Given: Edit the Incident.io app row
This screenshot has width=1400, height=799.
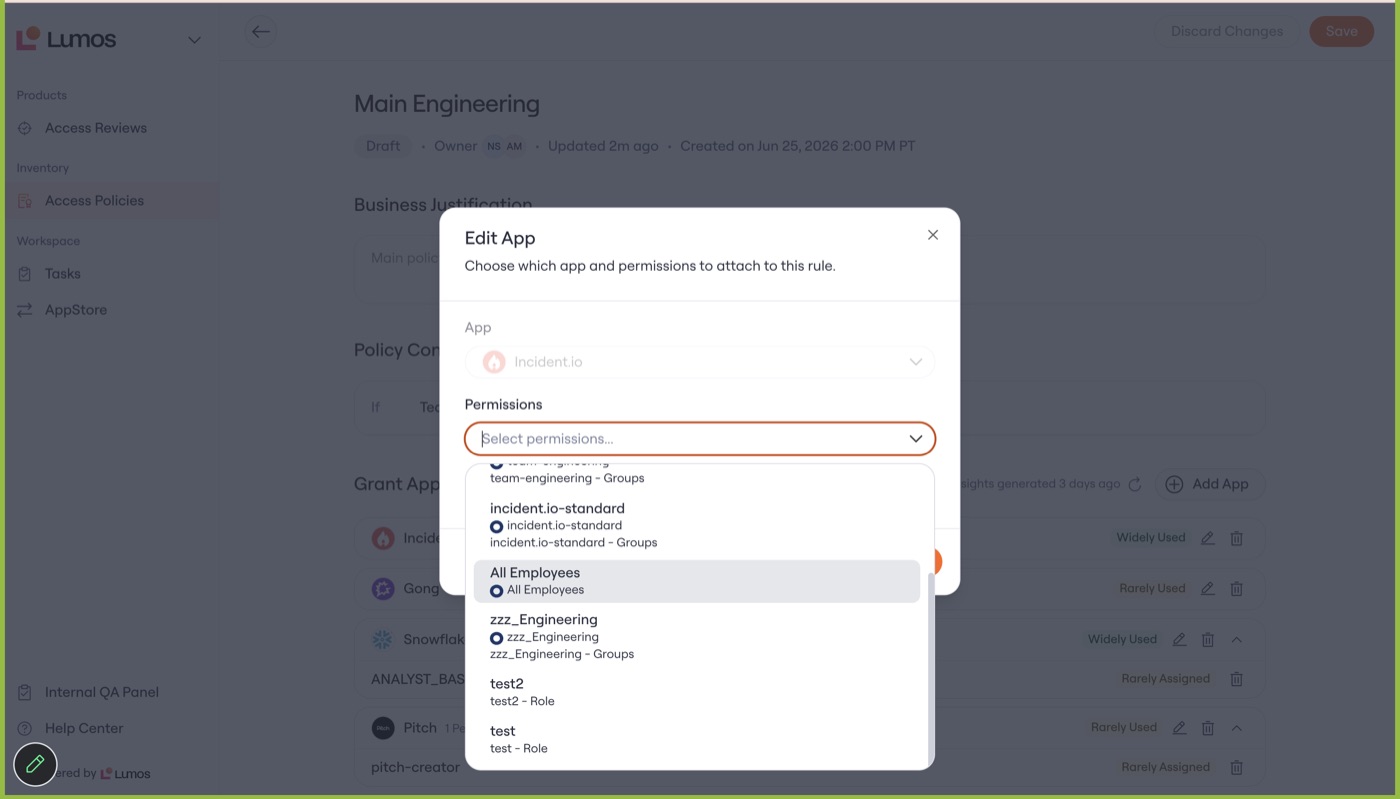Looking at the screenshot, I should point(1208,538).
